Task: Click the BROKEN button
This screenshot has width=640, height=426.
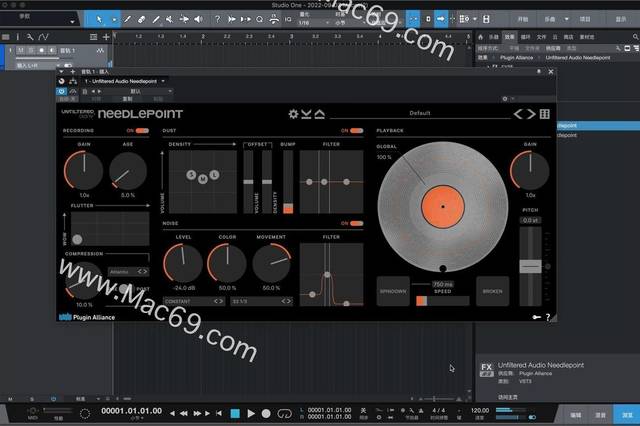Action: tap(493, 291)
